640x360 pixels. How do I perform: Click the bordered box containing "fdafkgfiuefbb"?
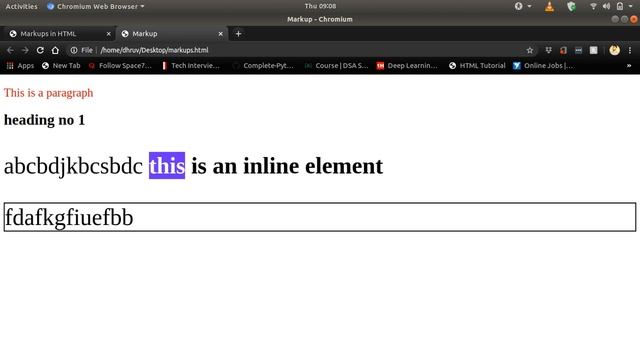coord(320,217)
